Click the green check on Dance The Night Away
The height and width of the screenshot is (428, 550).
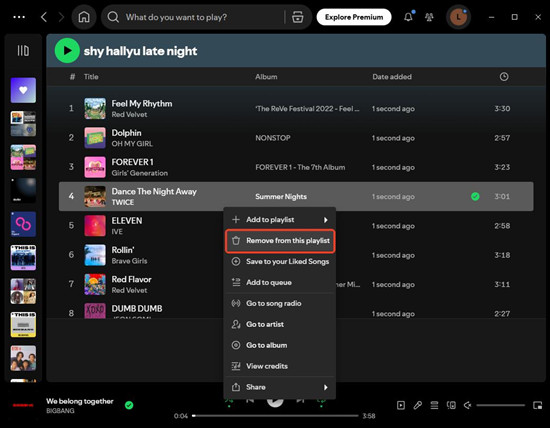click(475, 196)
